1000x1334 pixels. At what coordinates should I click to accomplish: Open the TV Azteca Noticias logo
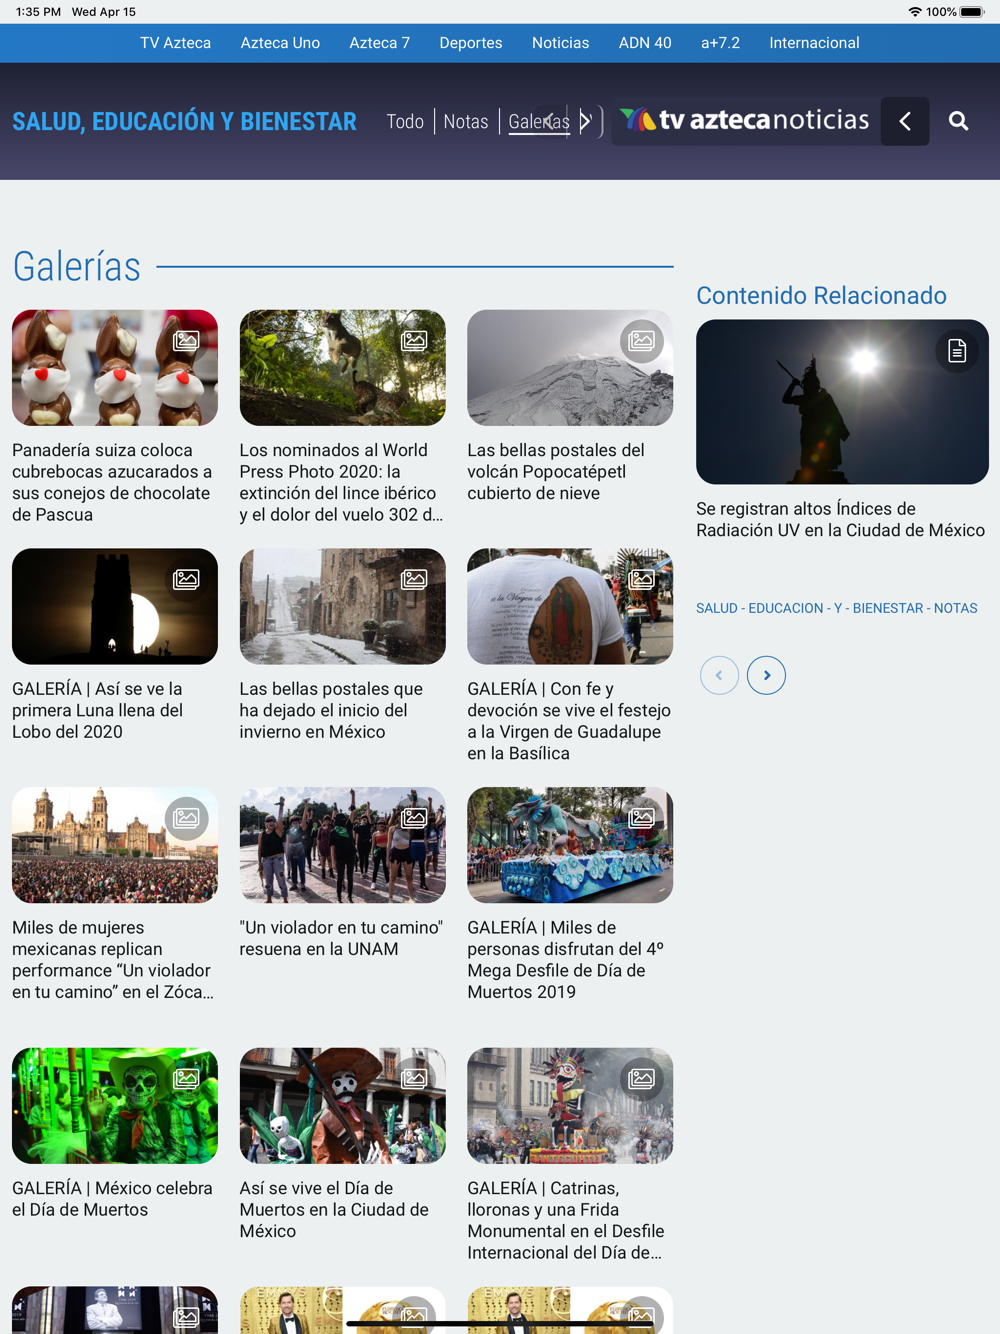745,120
